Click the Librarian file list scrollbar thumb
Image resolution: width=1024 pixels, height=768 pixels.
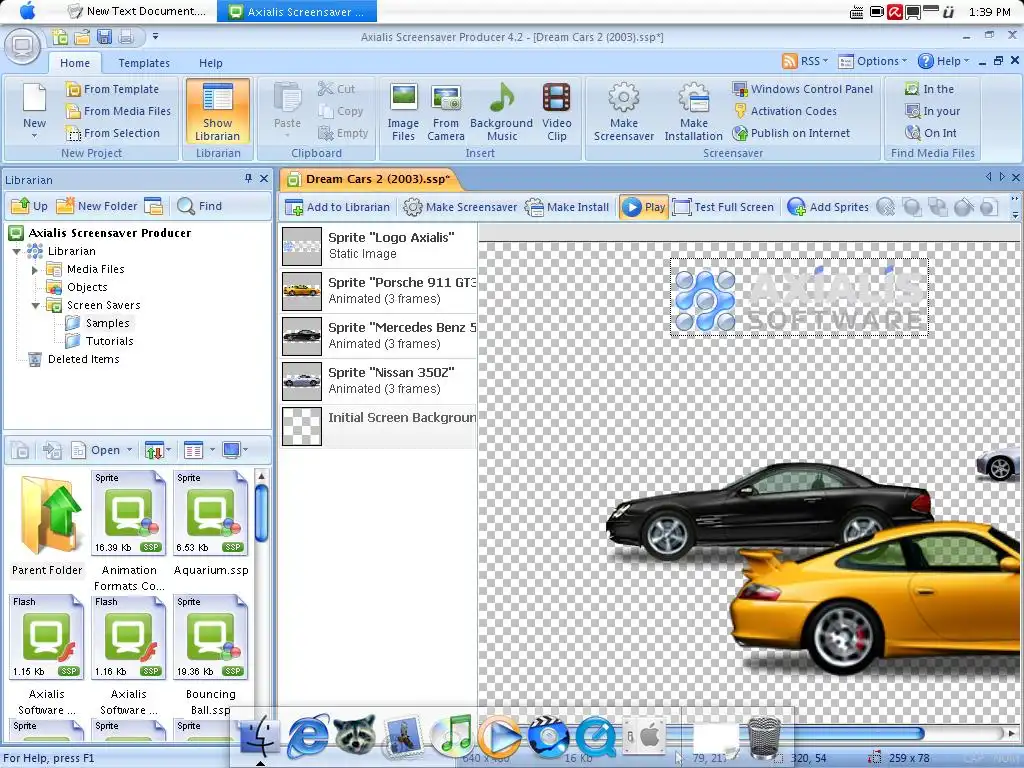click(261, 513)
